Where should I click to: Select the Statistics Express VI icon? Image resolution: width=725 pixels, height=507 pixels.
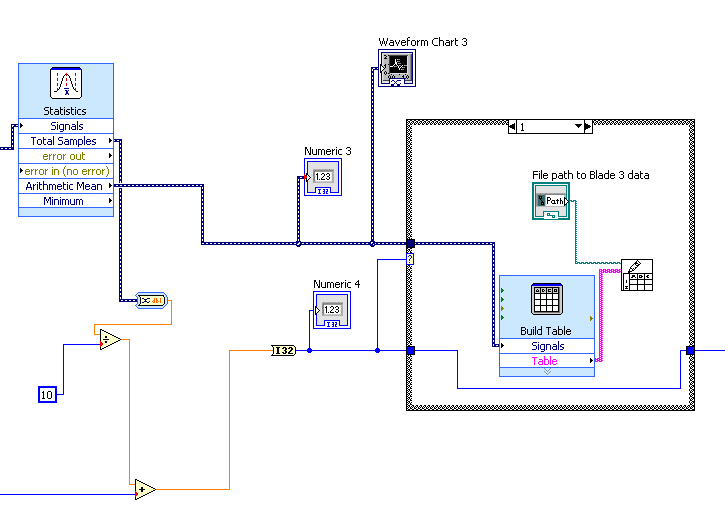[66, 83]
